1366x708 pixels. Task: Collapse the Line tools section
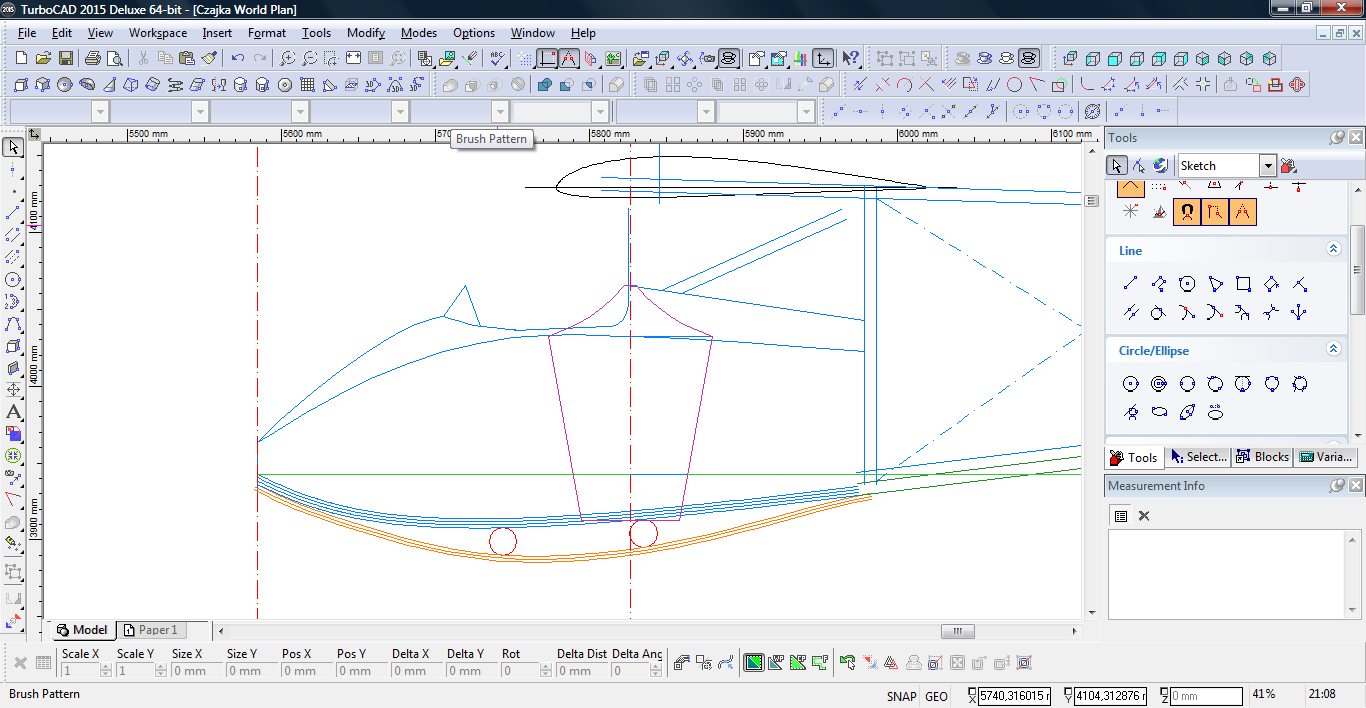[x=1333, y=249]
